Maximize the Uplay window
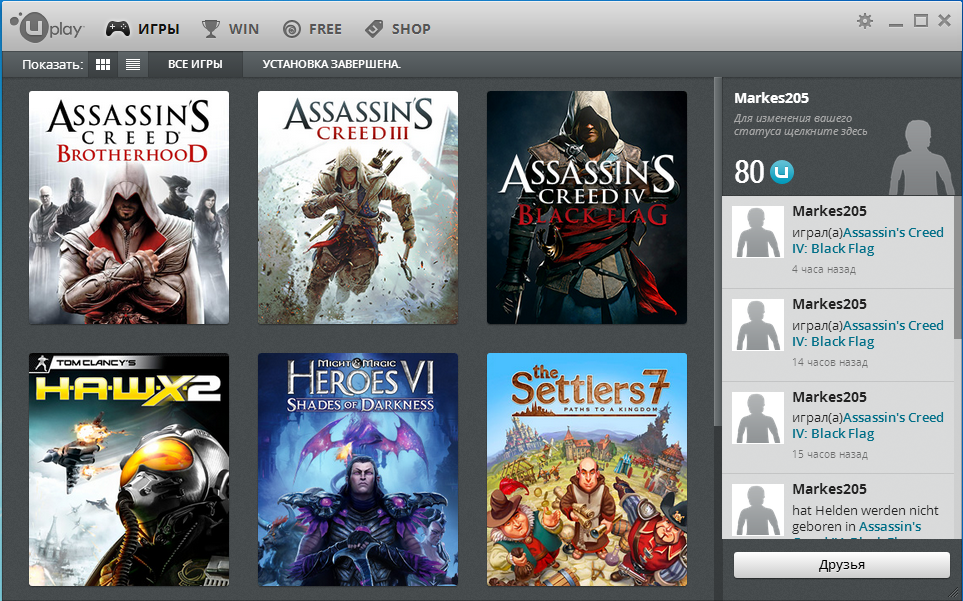This screenshot has height=601, width=963. (x=921, y=21)
